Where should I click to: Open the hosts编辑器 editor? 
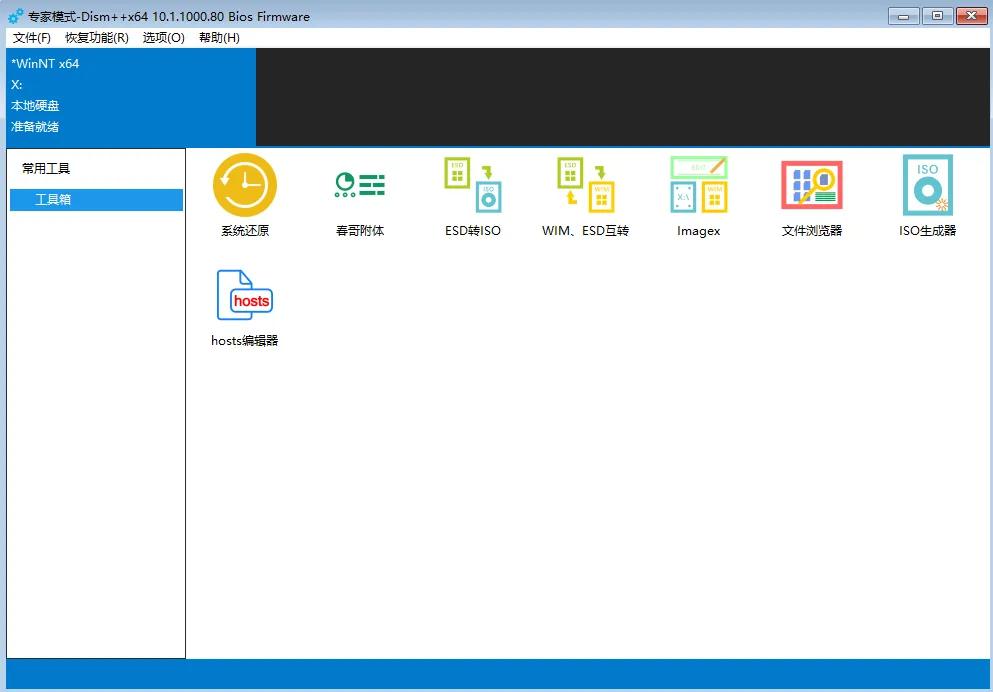pos(245,296)
